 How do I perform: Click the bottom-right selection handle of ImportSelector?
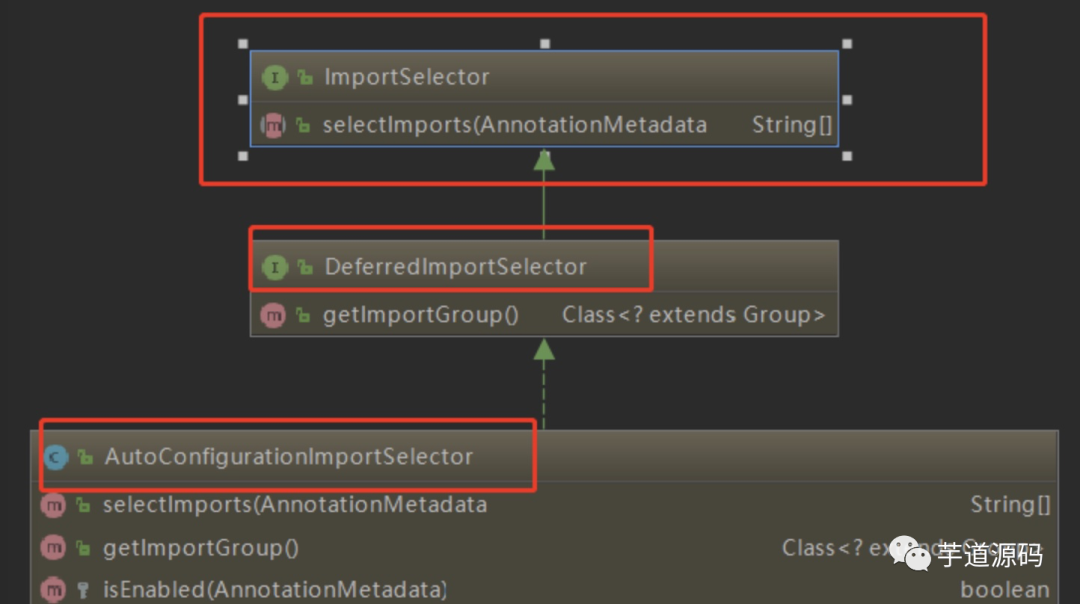847,156
